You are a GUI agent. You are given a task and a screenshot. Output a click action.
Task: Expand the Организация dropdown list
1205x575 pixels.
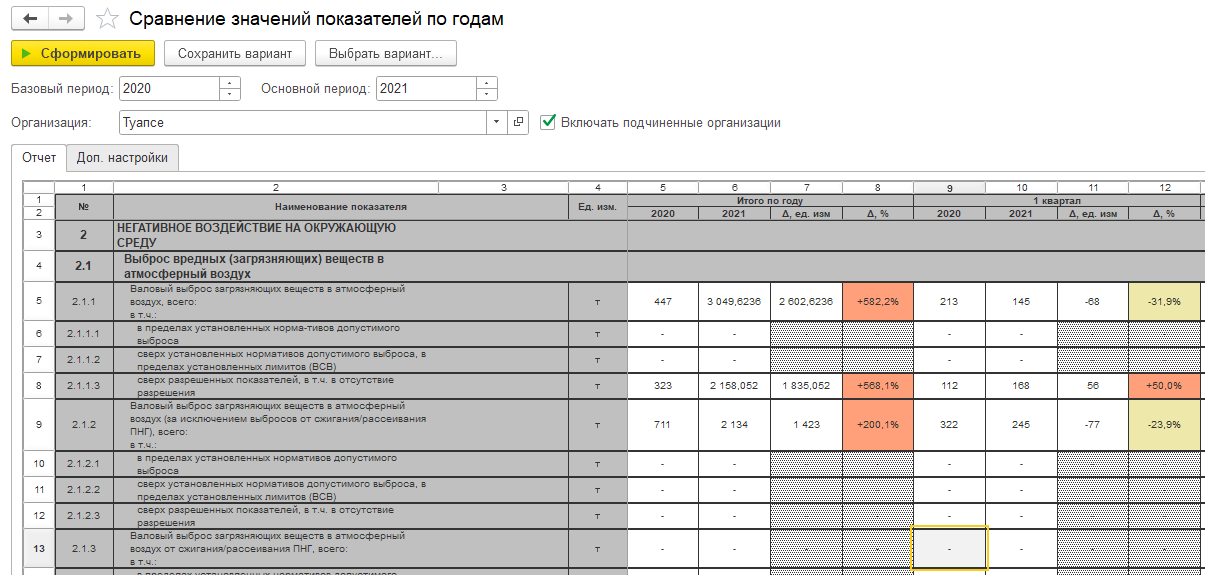coord(498,123)
